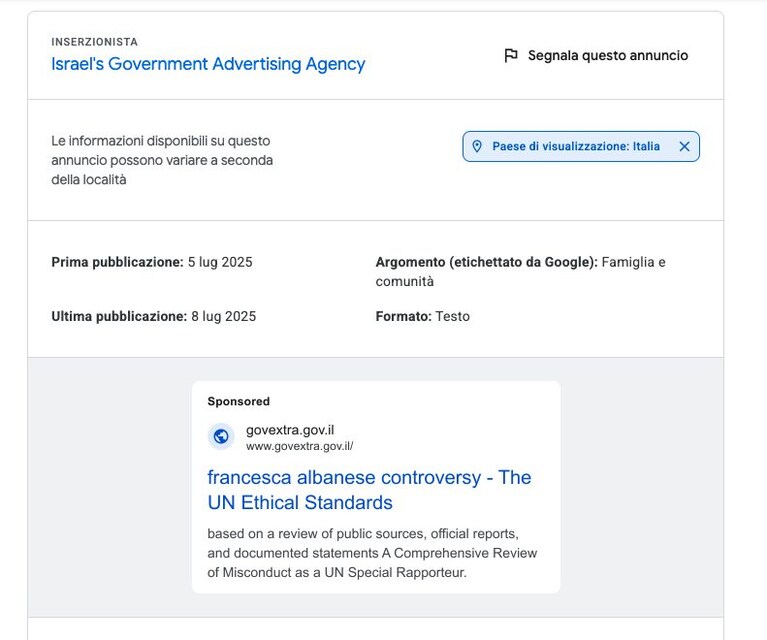Screen dimensions: 767x640
Task: Click Segnala questo annuncio button
Action: tap(596, 55)
